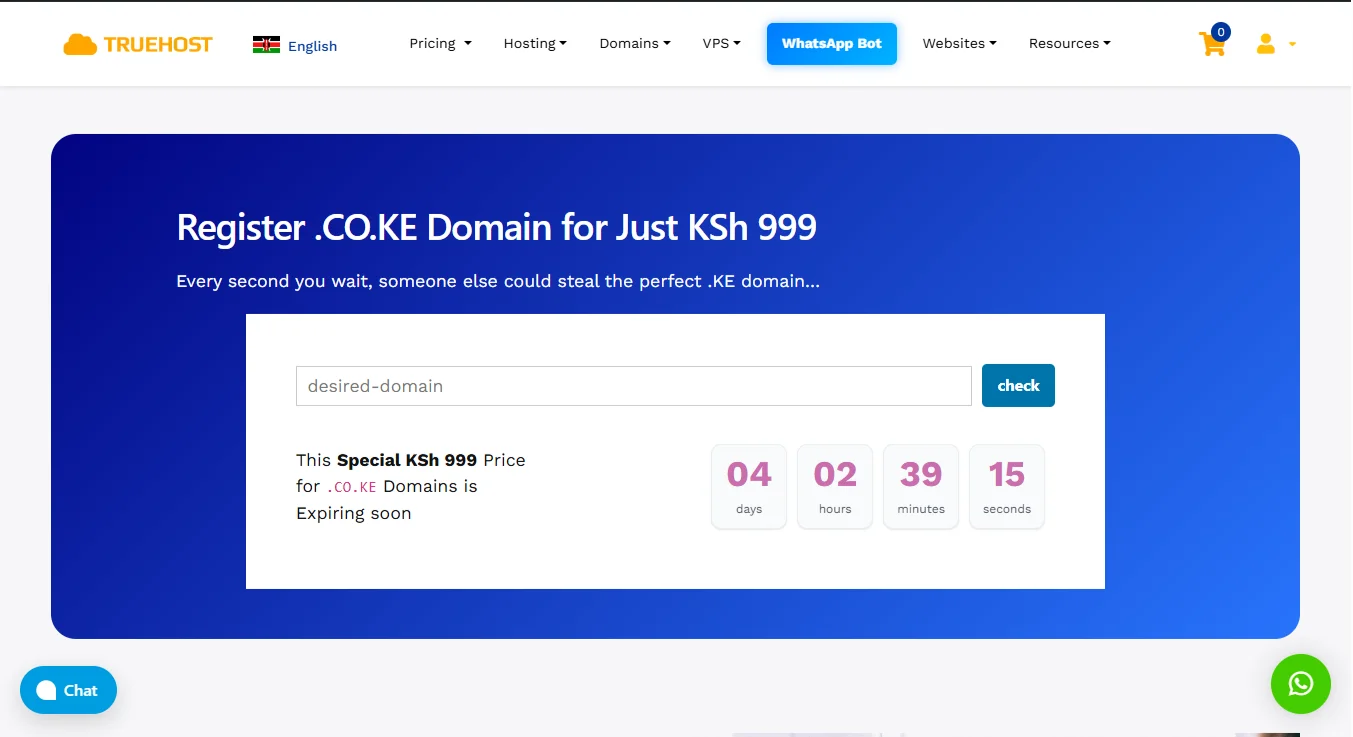Expand the Domains menu
Viewport: 1353px width, 737px height.
[635, 43]
